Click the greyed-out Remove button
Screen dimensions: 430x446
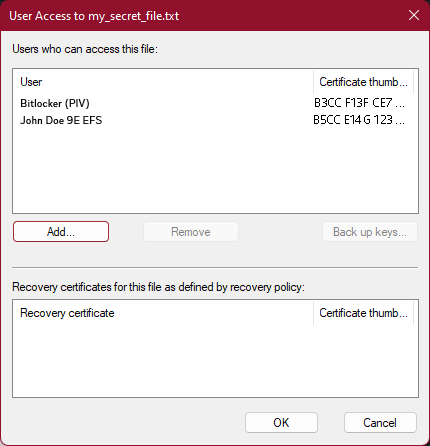[x=191, y=232]
